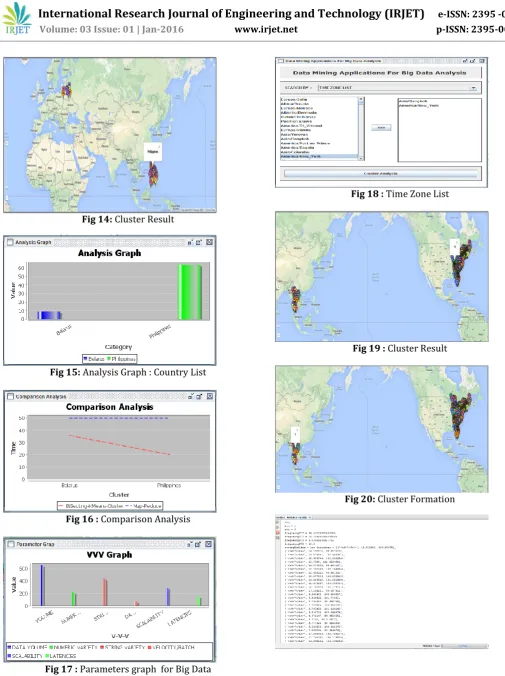Maximize the Comparison Analysis window

199,396
